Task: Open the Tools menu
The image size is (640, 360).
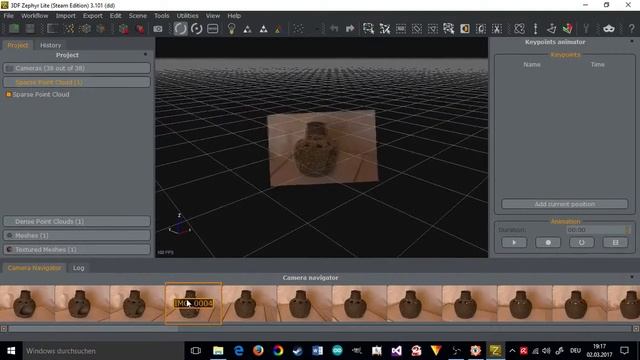Action: (x=162, y=16)
